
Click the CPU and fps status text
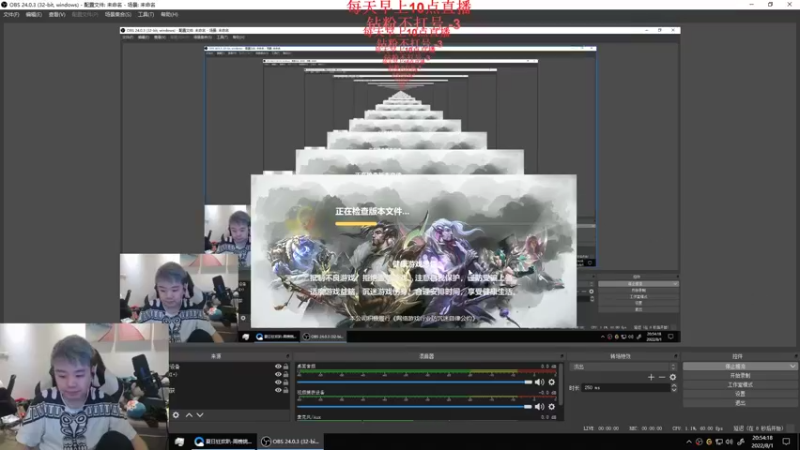(697, 429)
